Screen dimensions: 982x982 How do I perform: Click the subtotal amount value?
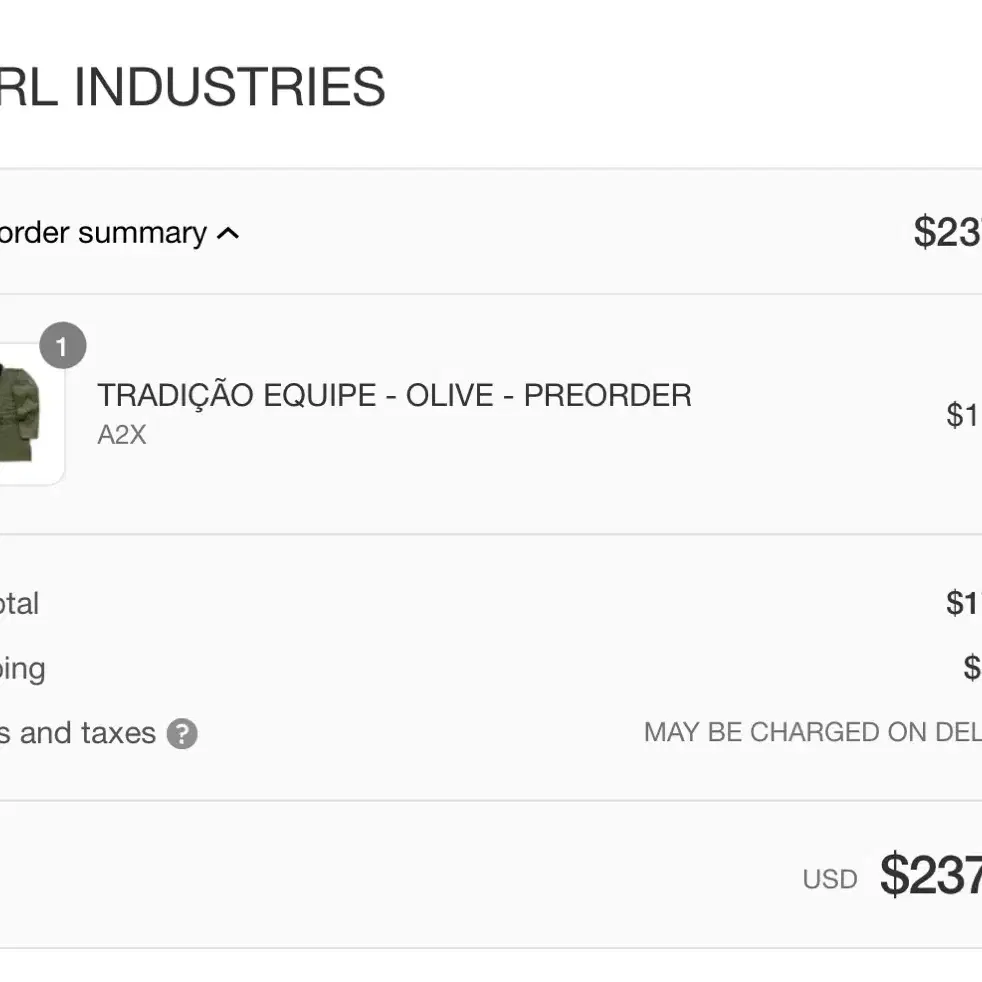click(964, 603)
